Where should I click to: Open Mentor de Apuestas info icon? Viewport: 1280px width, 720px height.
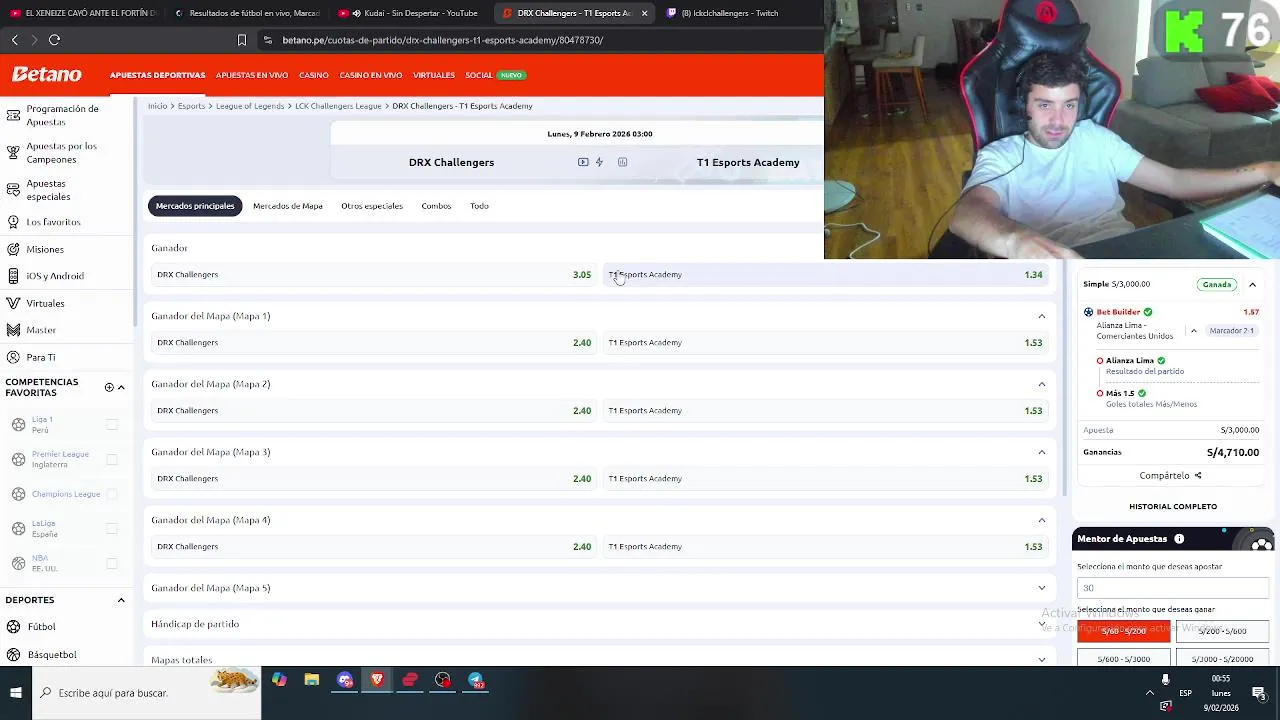pyautogui.click(x=1179, y=539)
